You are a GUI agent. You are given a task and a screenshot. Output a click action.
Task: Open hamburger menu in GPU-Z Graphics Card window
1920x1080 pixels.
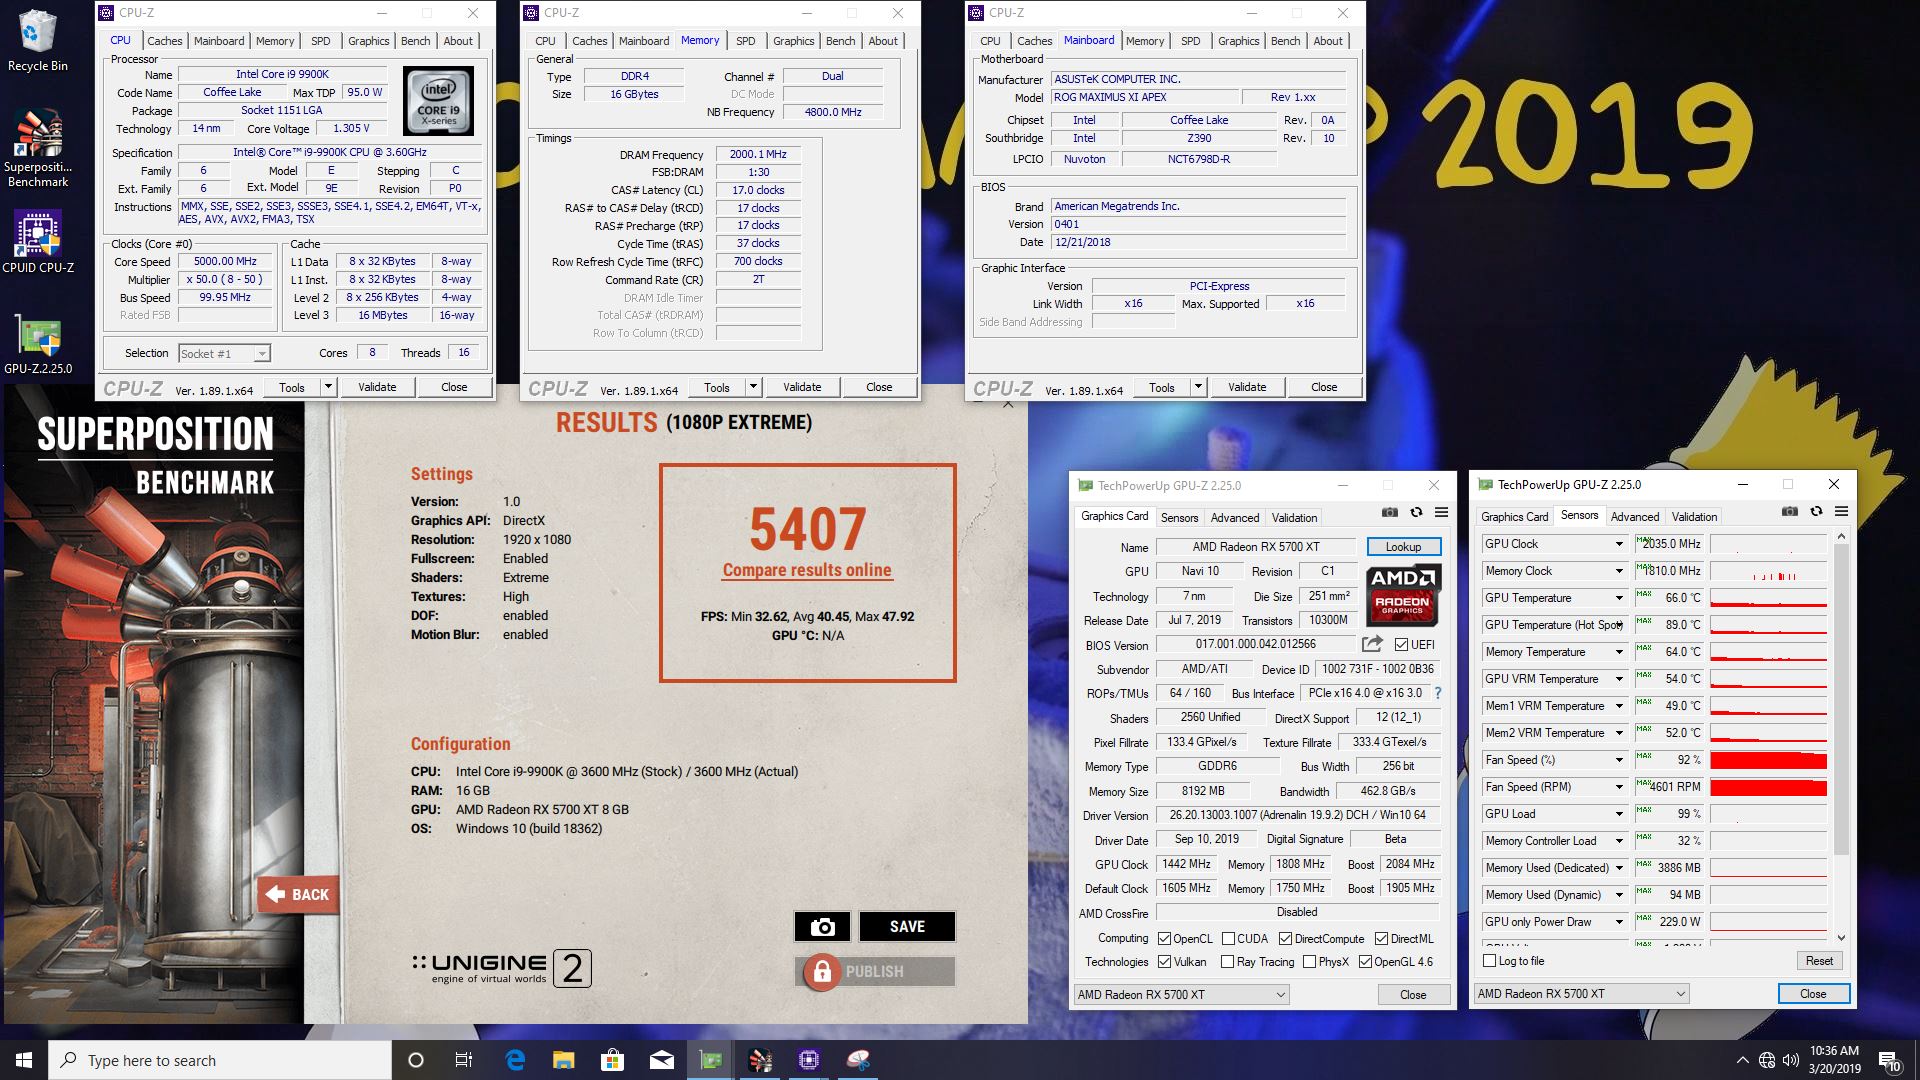pos(1441,512)
